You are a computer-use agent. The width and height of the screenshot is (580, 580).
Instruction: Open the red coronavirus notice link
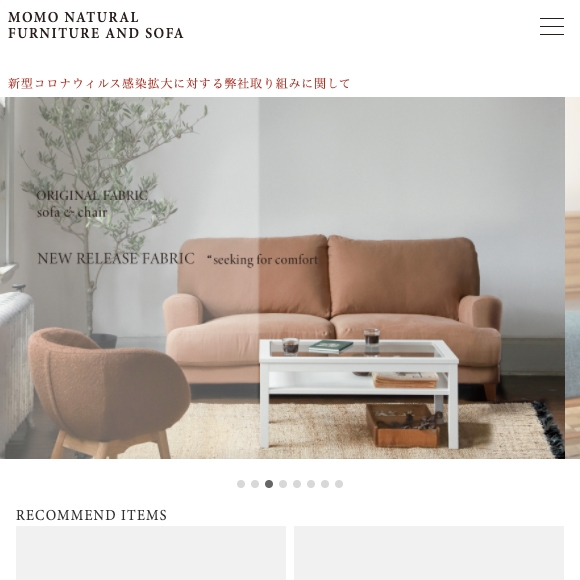point(179,83)
